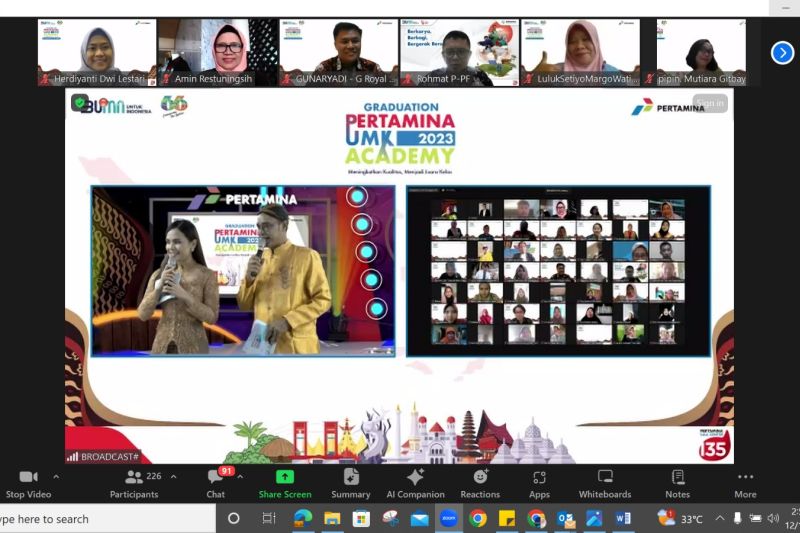800x533 pixels.
Task: Open the weather widget showing 33°C
Action: coord(680,519)
